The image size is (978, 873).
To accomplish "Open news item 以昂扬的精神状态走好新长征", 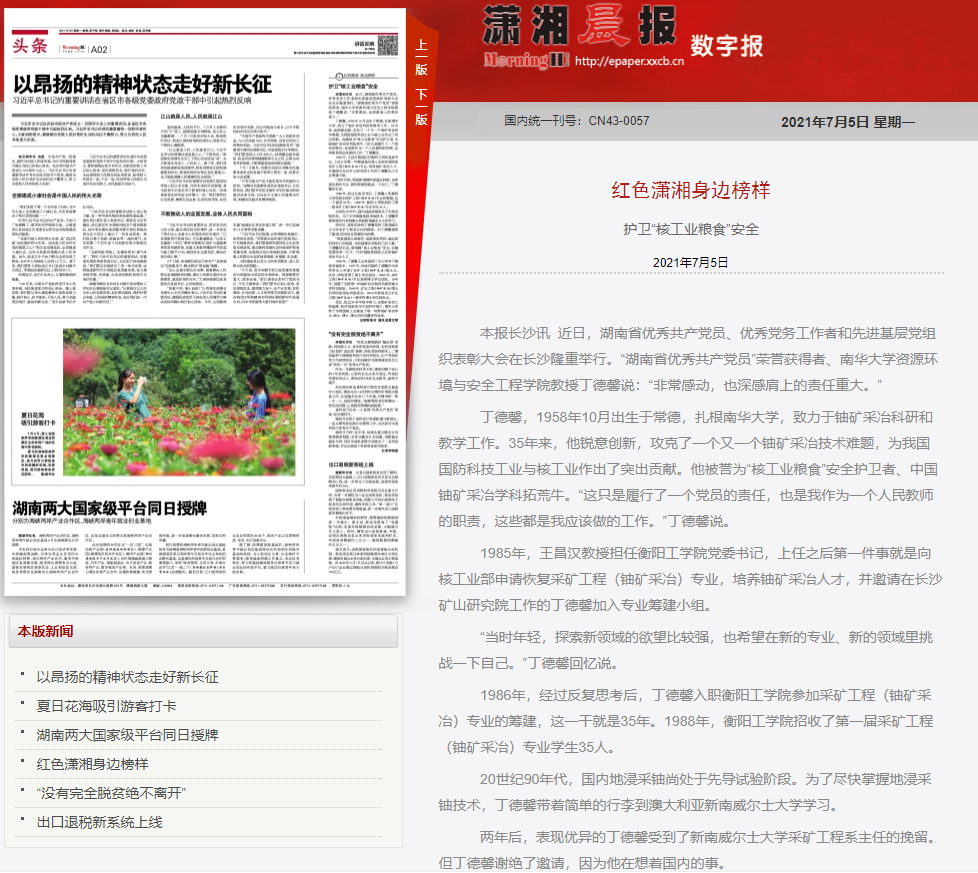I will [128, 677].
